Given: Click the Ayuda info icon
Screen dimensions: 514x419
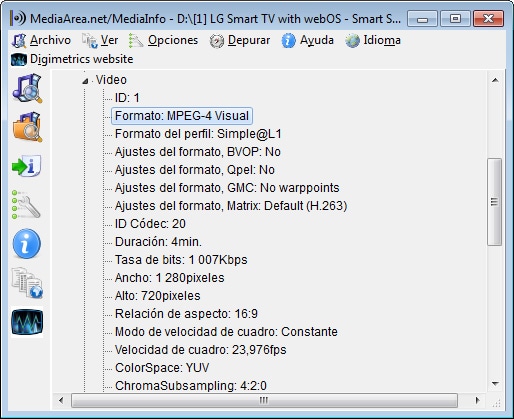Looking at the screenshot, I should point(288,41).
